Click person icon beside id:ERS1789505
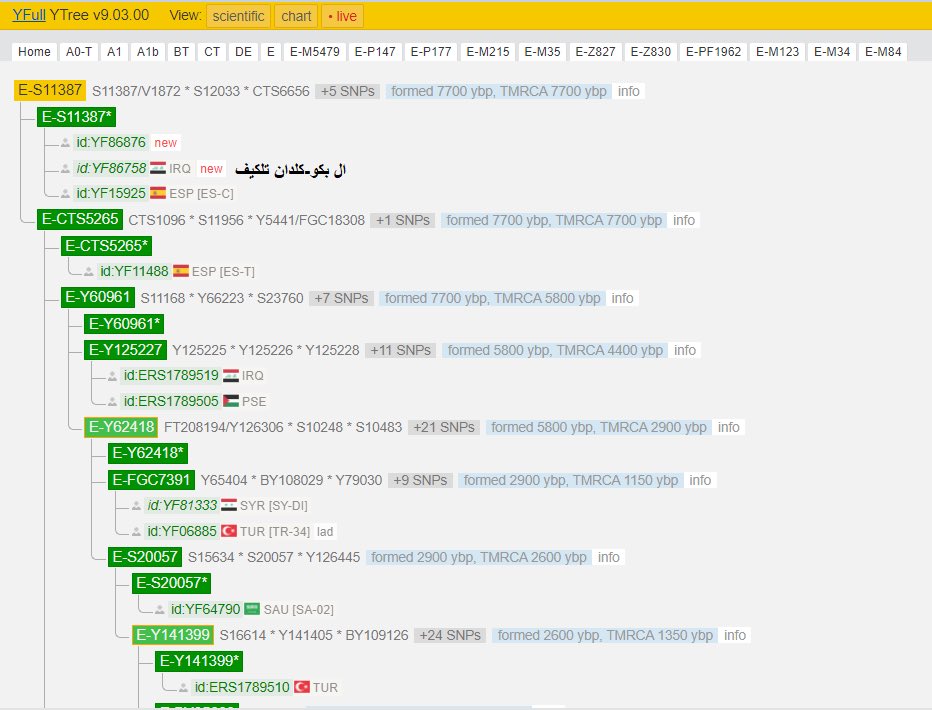The height and width of the screenshot is (710, 932). [x=112, y=402]
